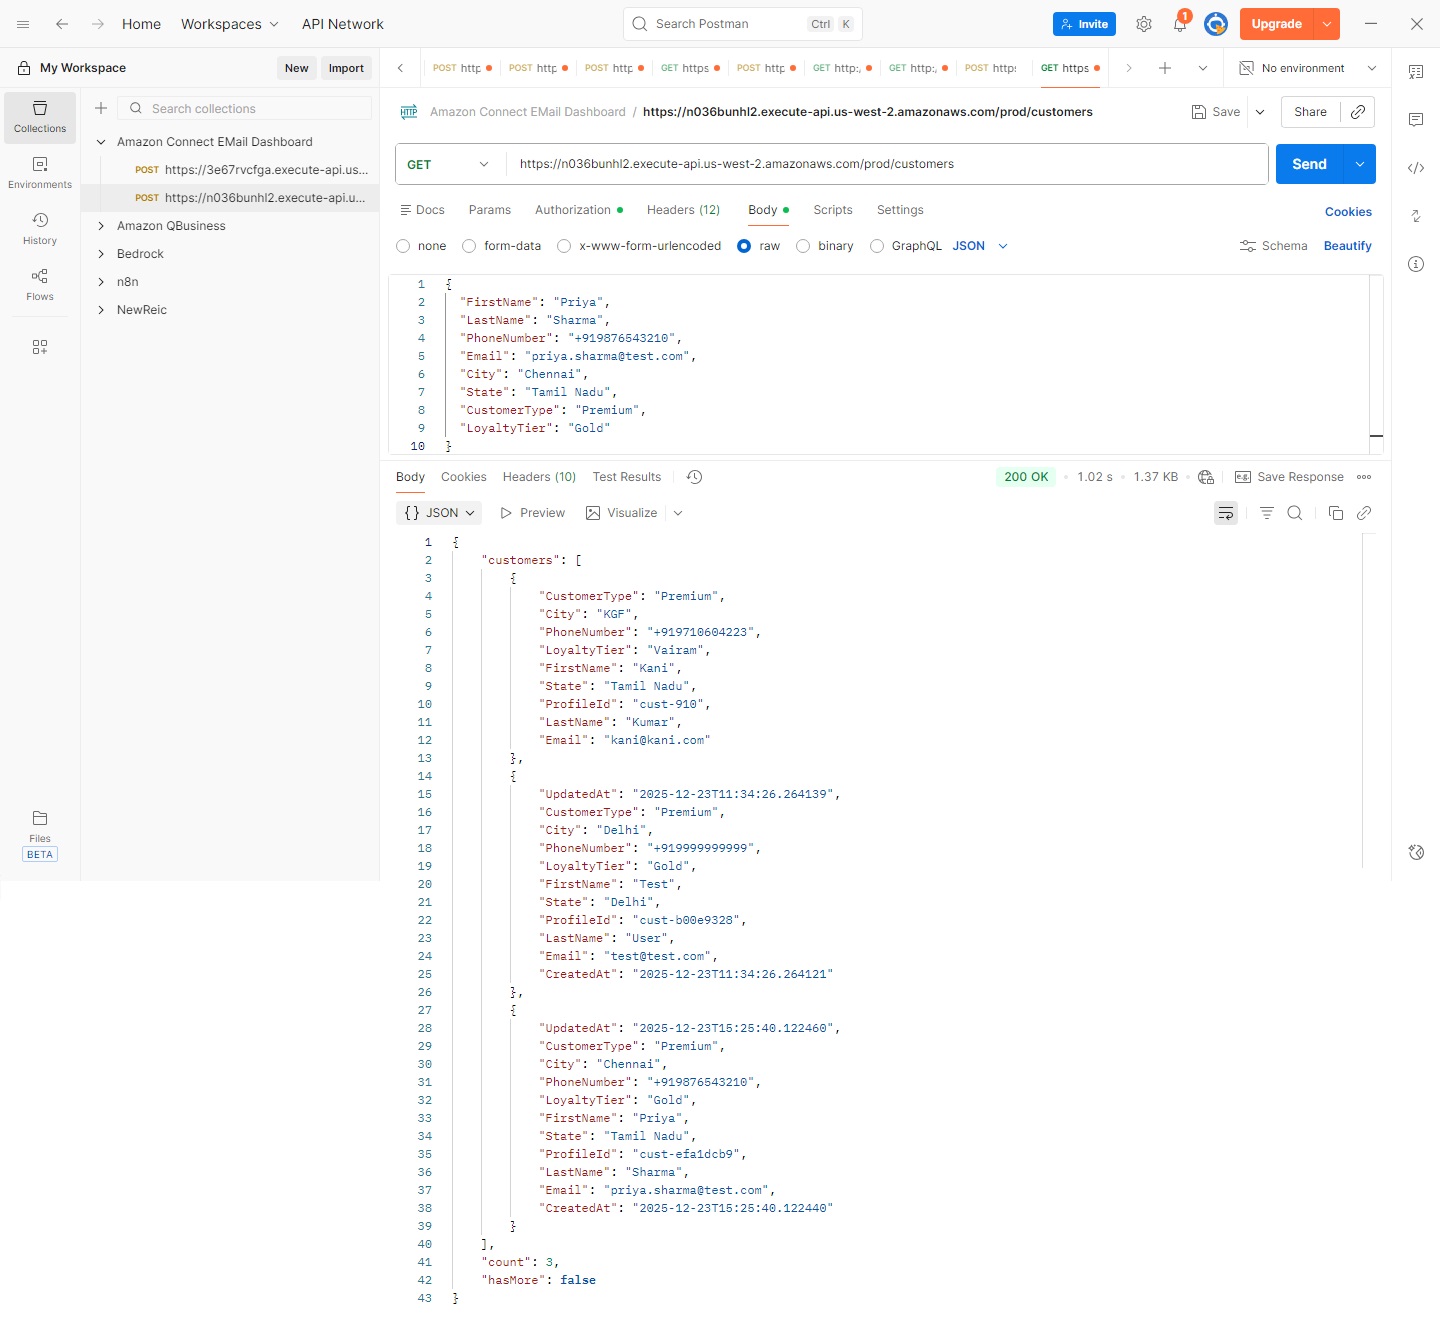Screen dimensions: 1452x1336
Task: Open the Flows sidebar panel
Action: (40, 284)
